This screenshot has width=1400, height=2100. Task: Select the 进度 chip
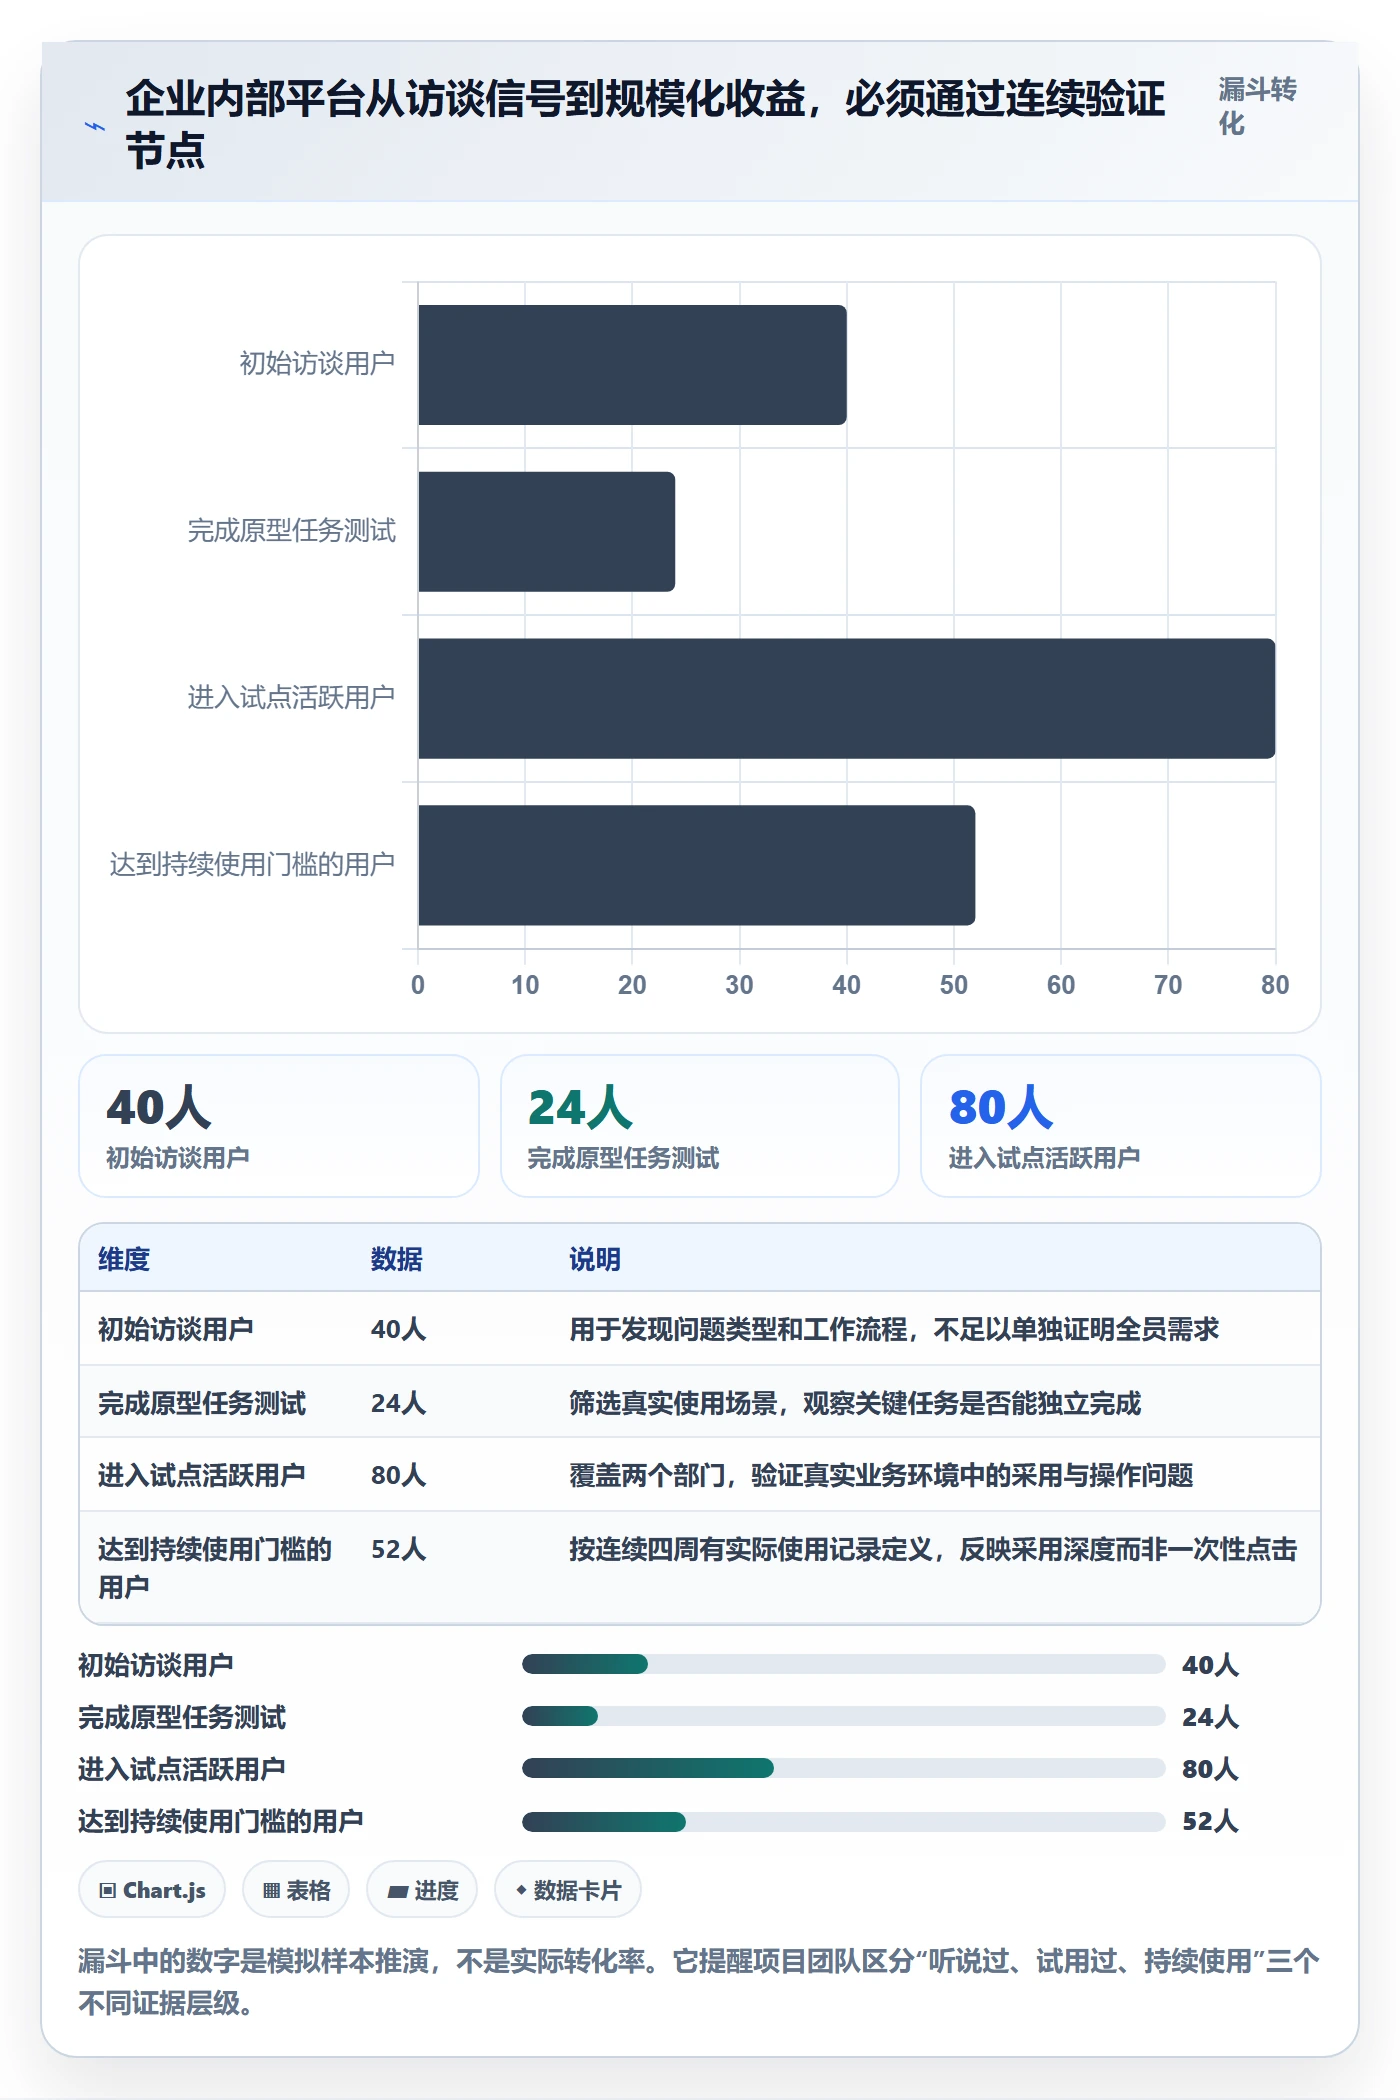pos(422,1890)
